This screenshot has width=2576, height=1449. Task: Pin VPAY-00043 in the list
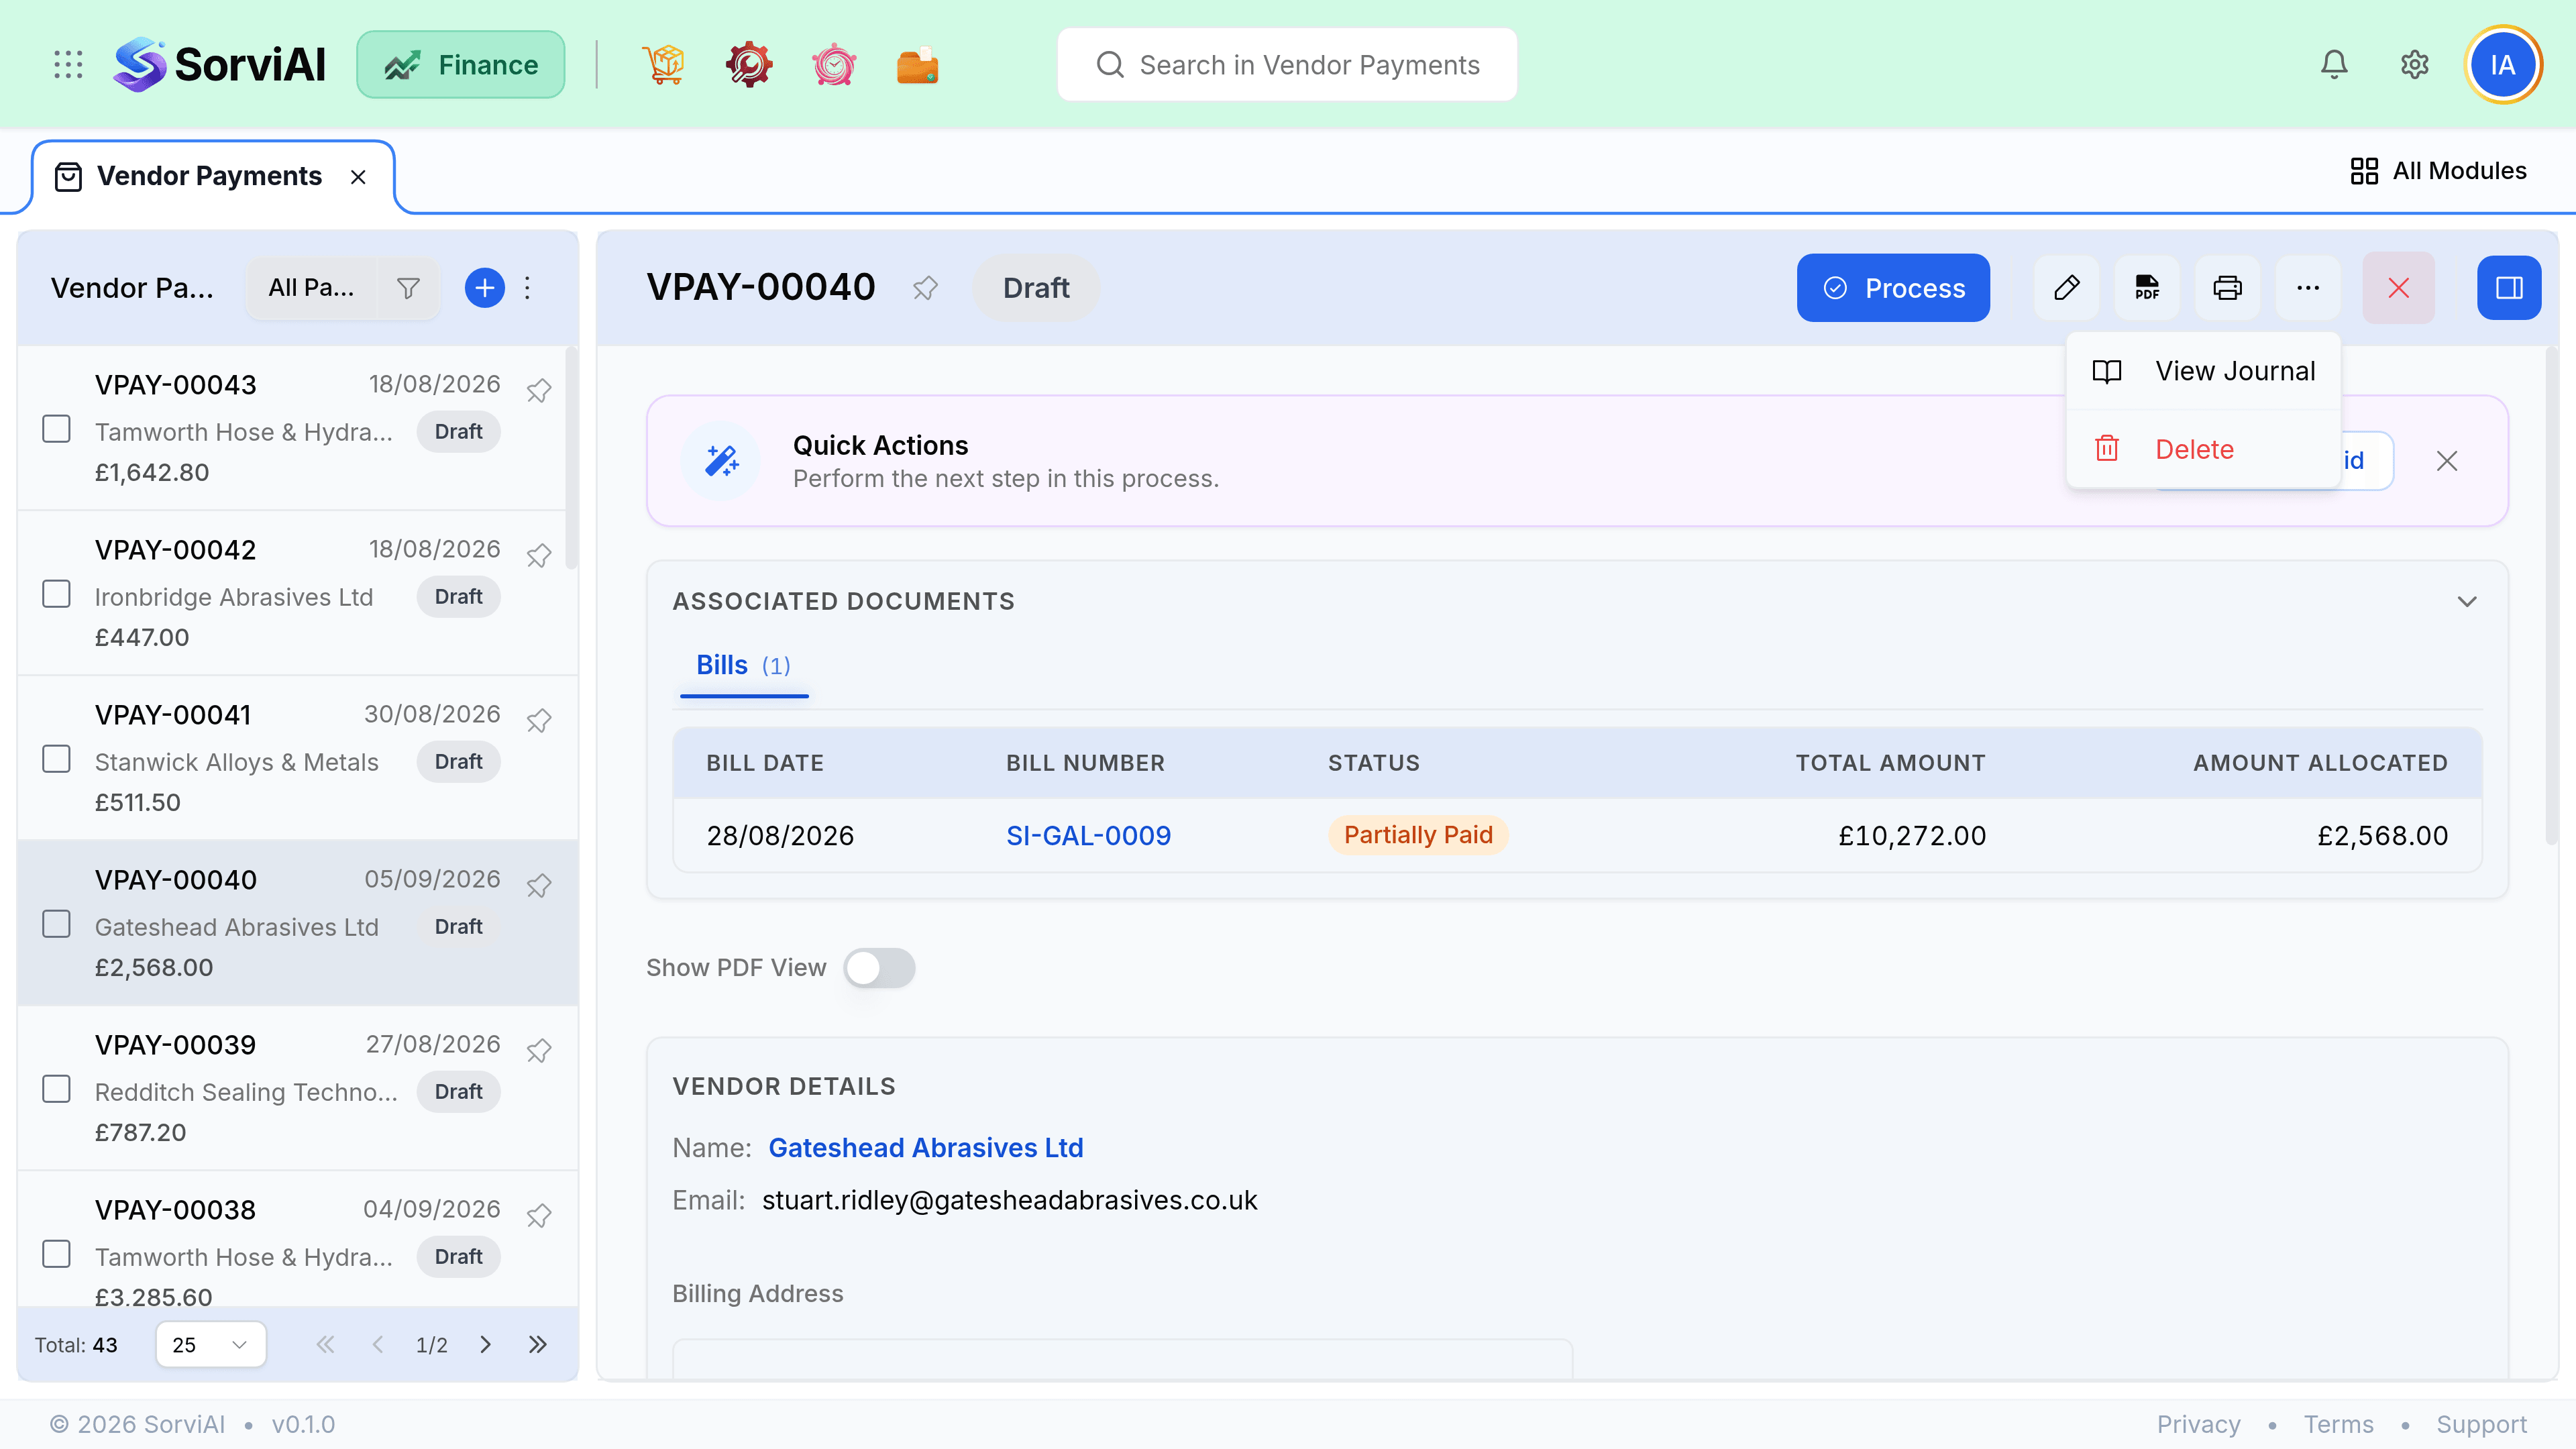539,390
